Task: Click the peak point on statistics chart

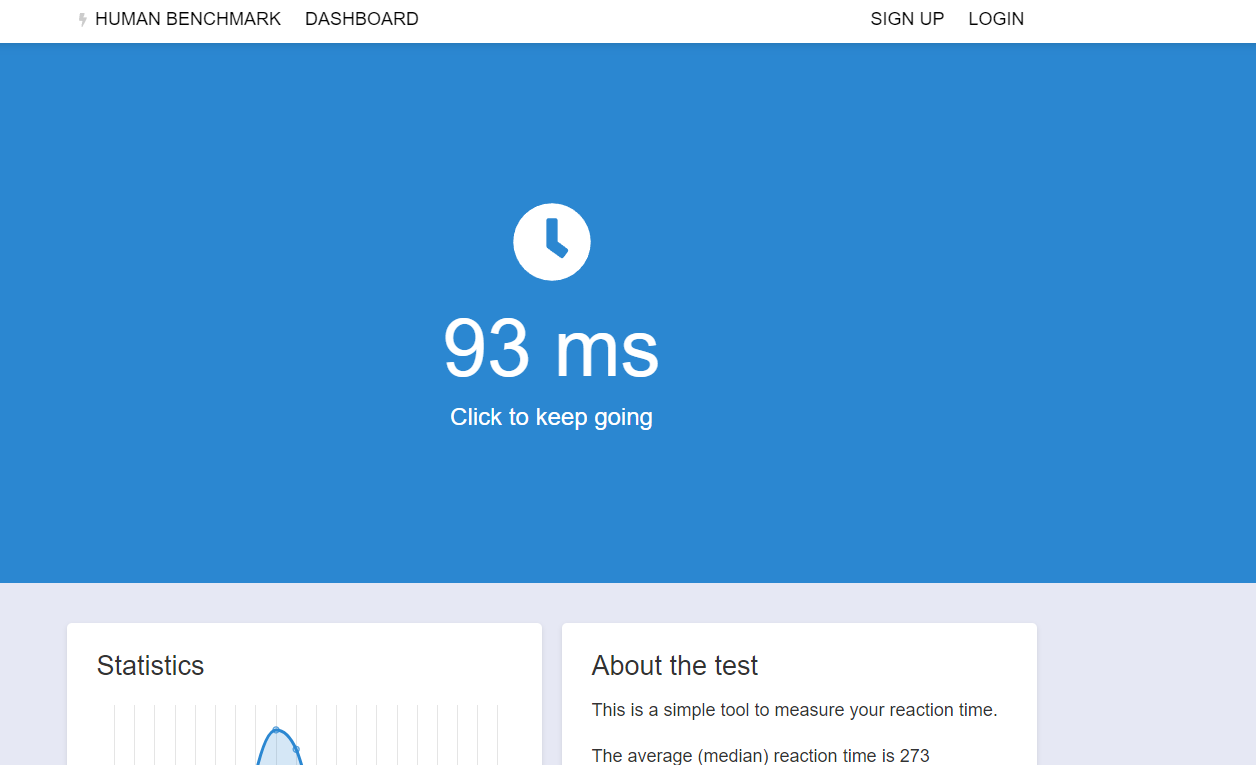Action: pos(276,729)
